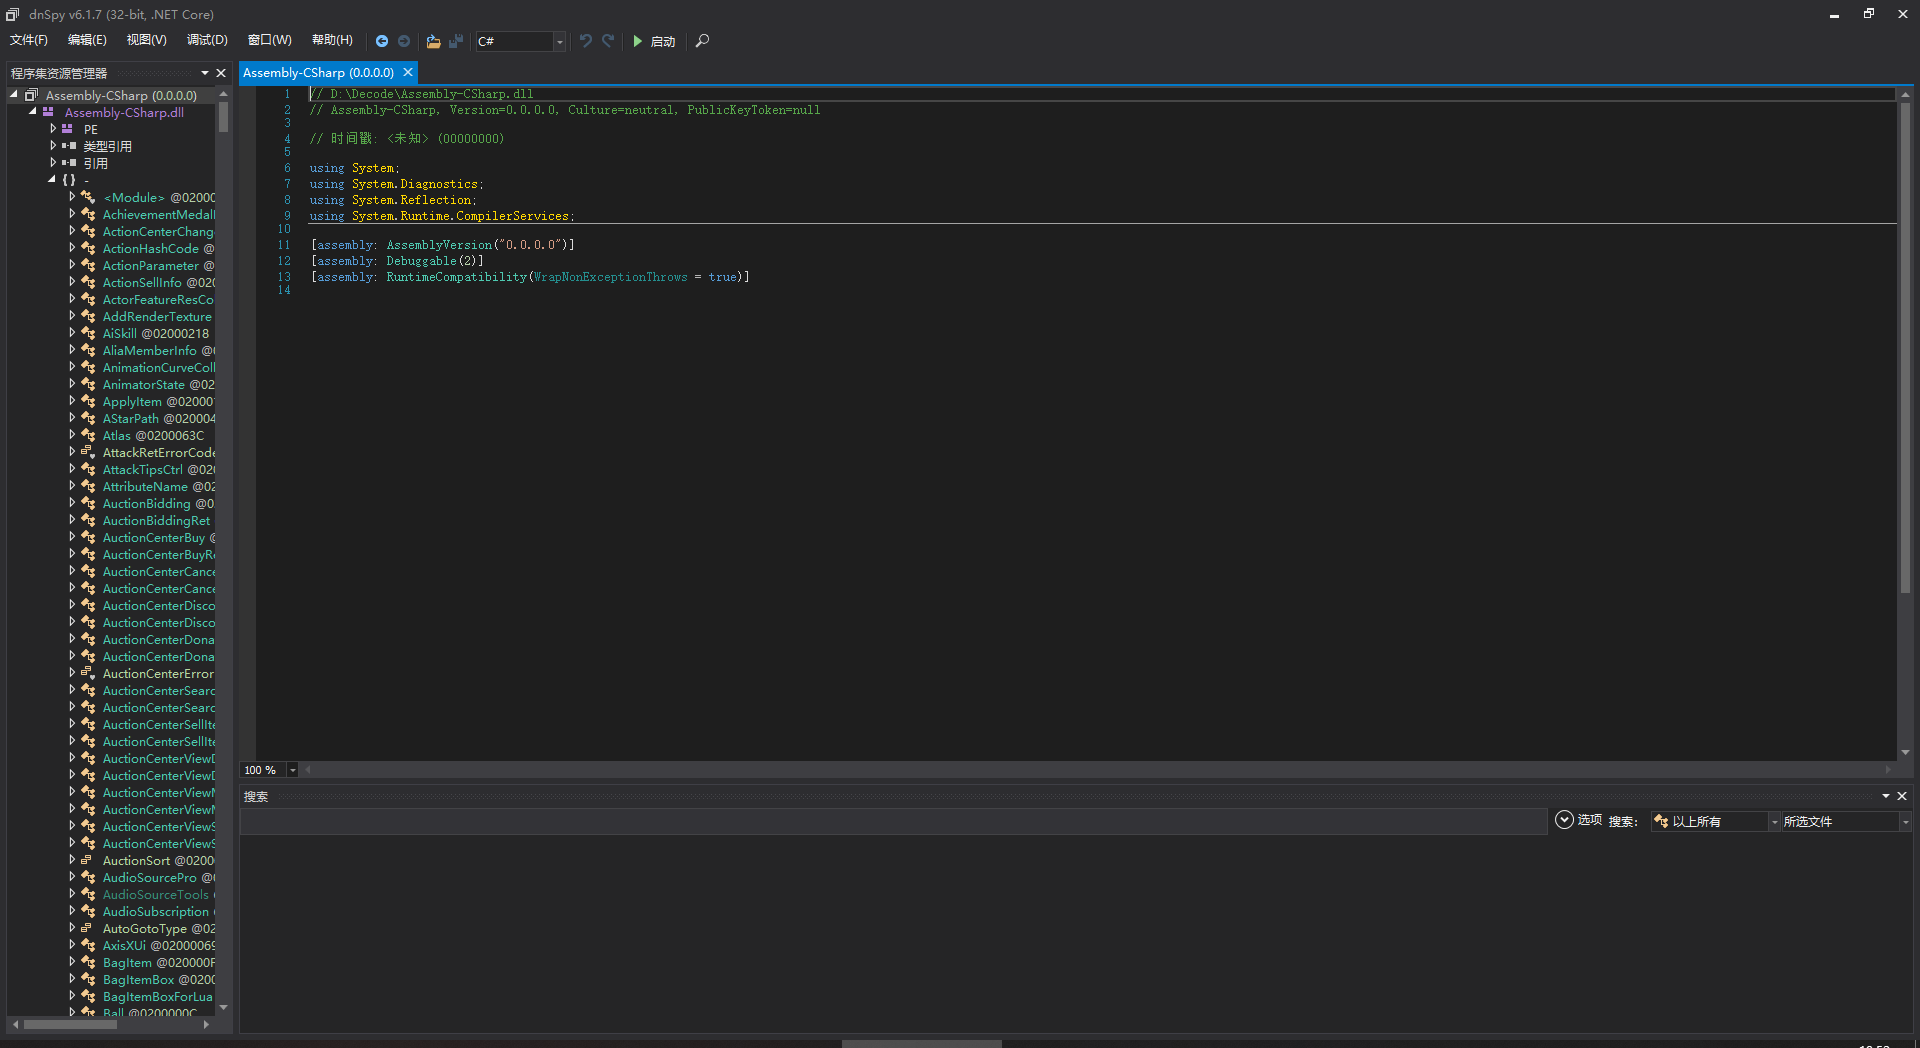
Task: Expand the AnimatorState class node
Action: (x=72, y=384)
